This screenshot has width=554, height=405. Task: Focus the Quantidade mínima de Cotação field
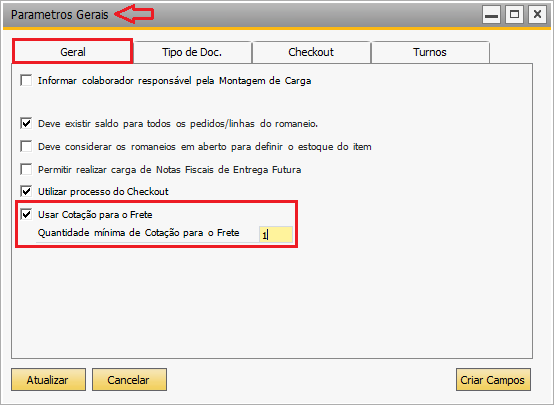[276, 234]
